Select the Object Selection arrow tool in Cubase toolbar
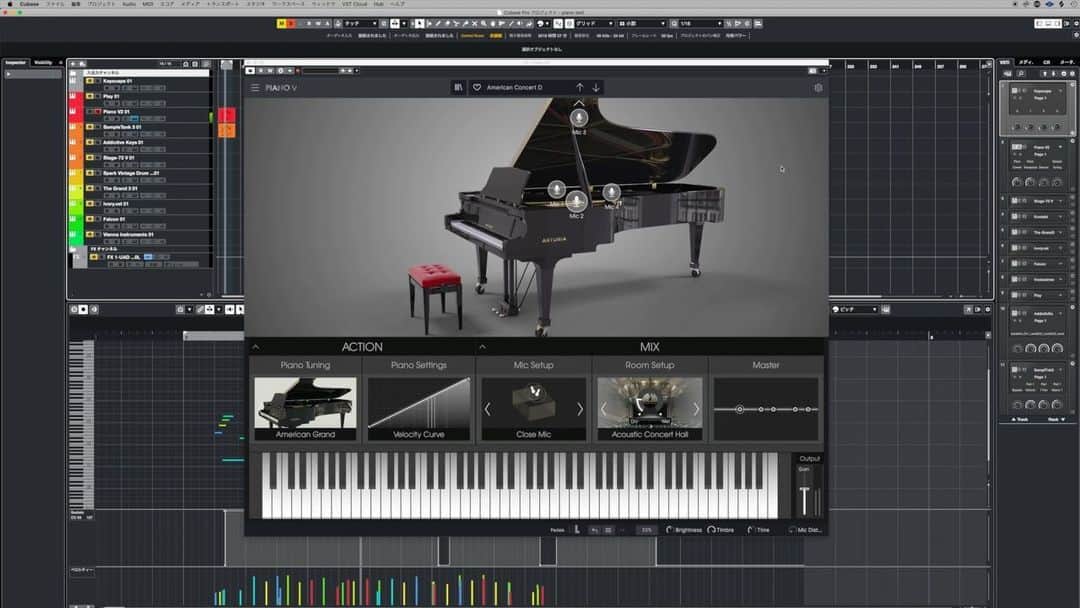The height and width of the screenshot is (608, 1080). 419,23
